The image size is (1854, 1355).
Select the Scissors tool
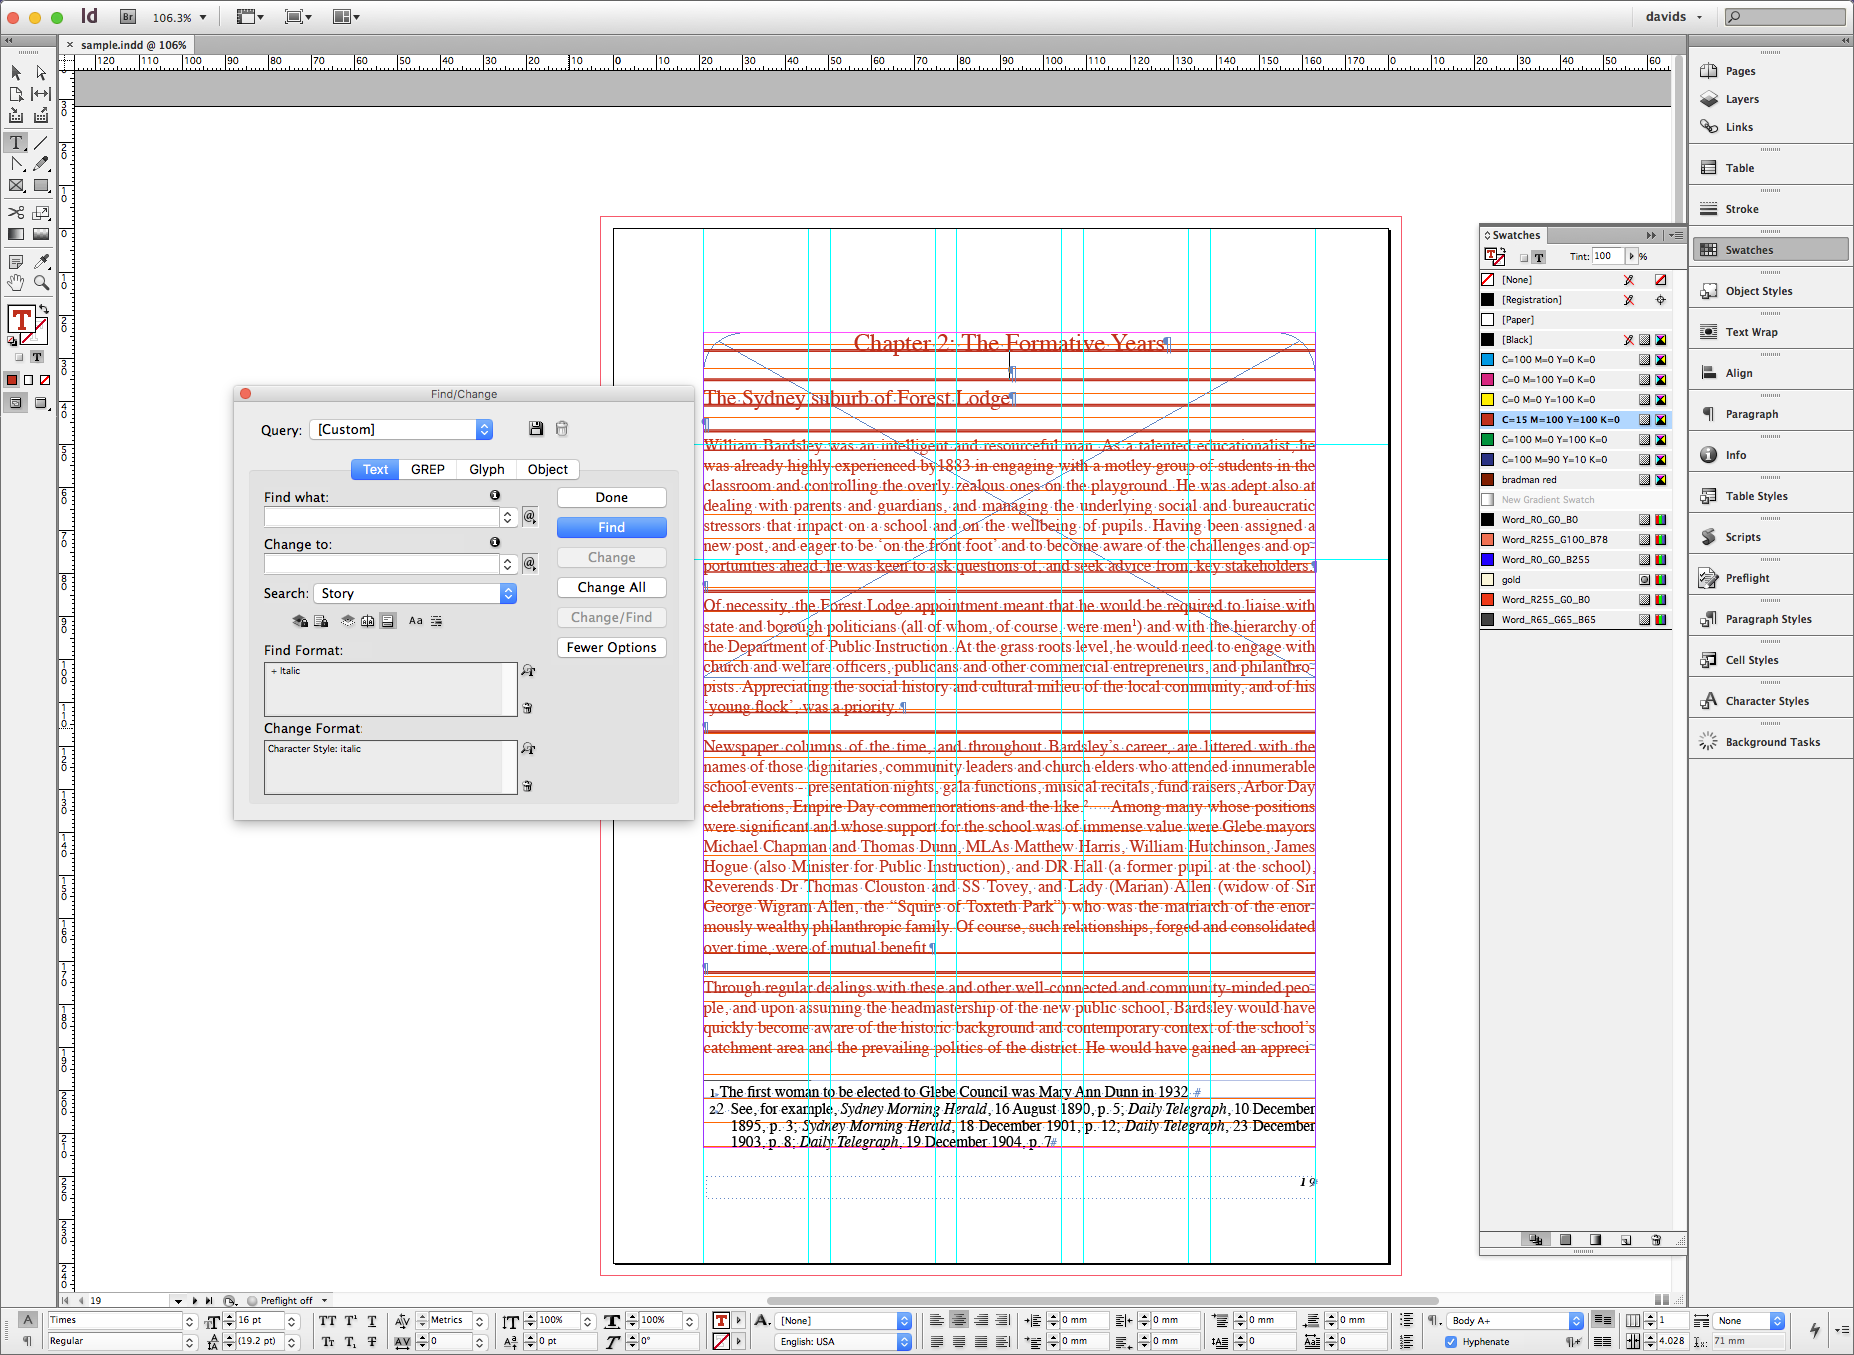(x=16, y=212)
